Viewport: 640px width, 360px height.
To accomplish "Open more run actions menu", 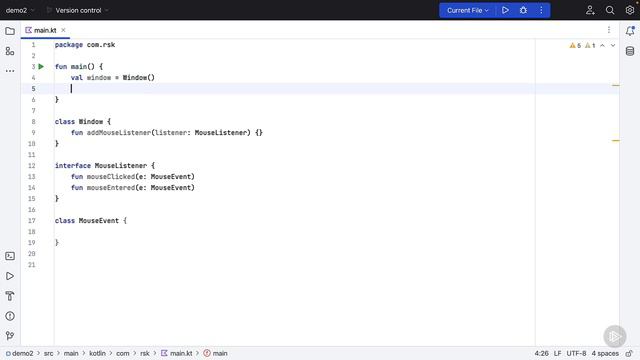I will [541, 10].
